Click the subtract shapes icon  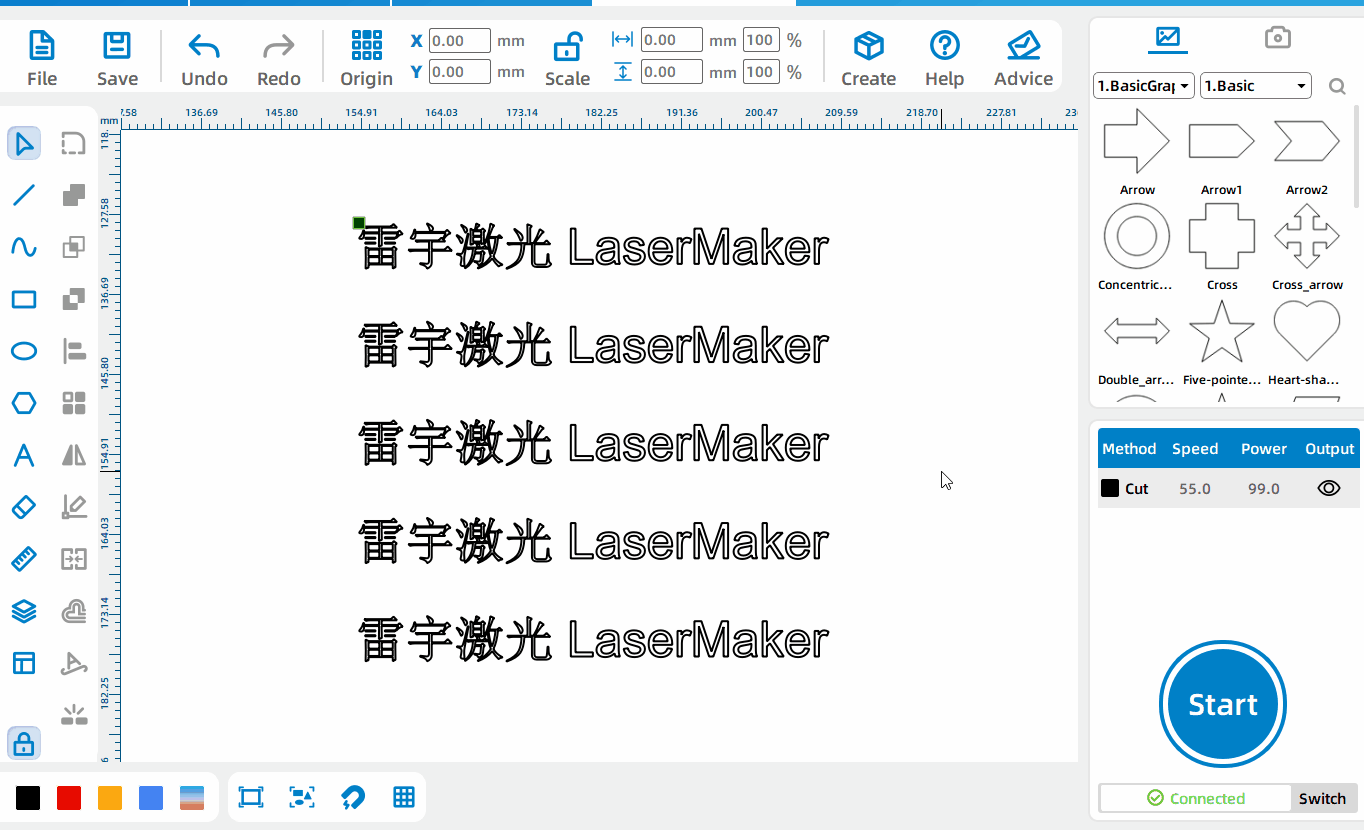(73, 299)
